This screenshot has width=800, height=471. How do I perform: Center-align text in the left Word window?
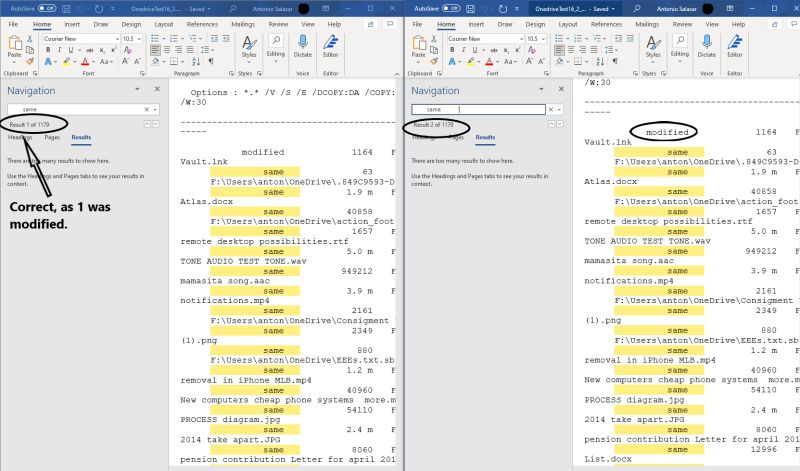167,50
